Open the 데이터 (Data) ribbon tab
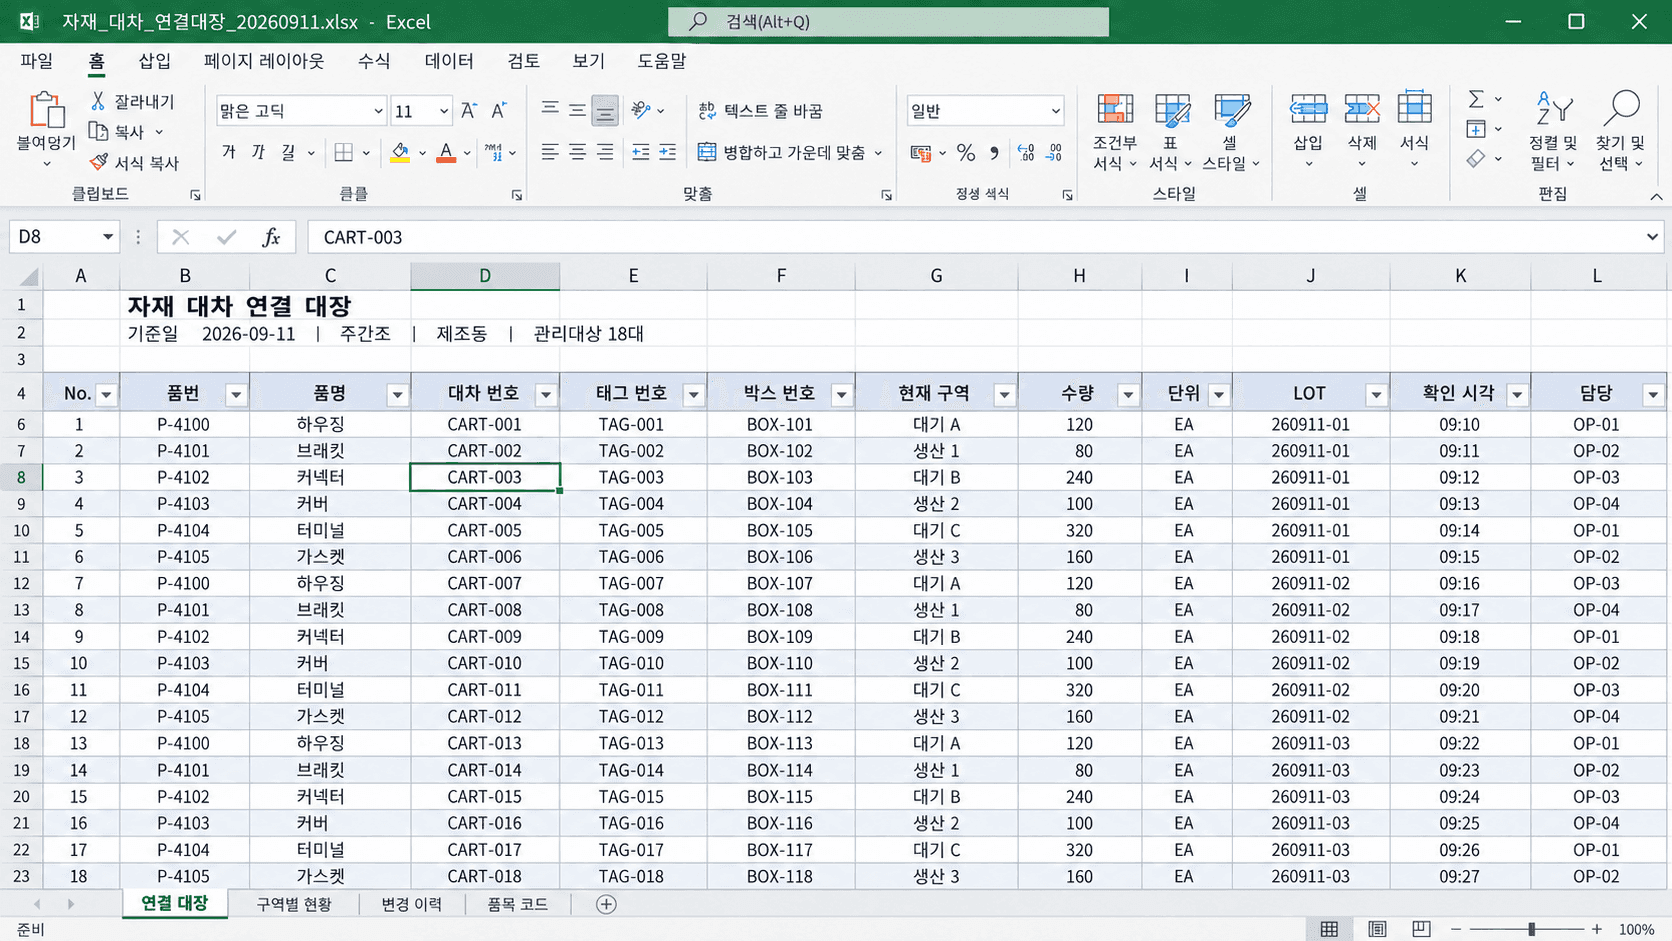 point(449,61)
